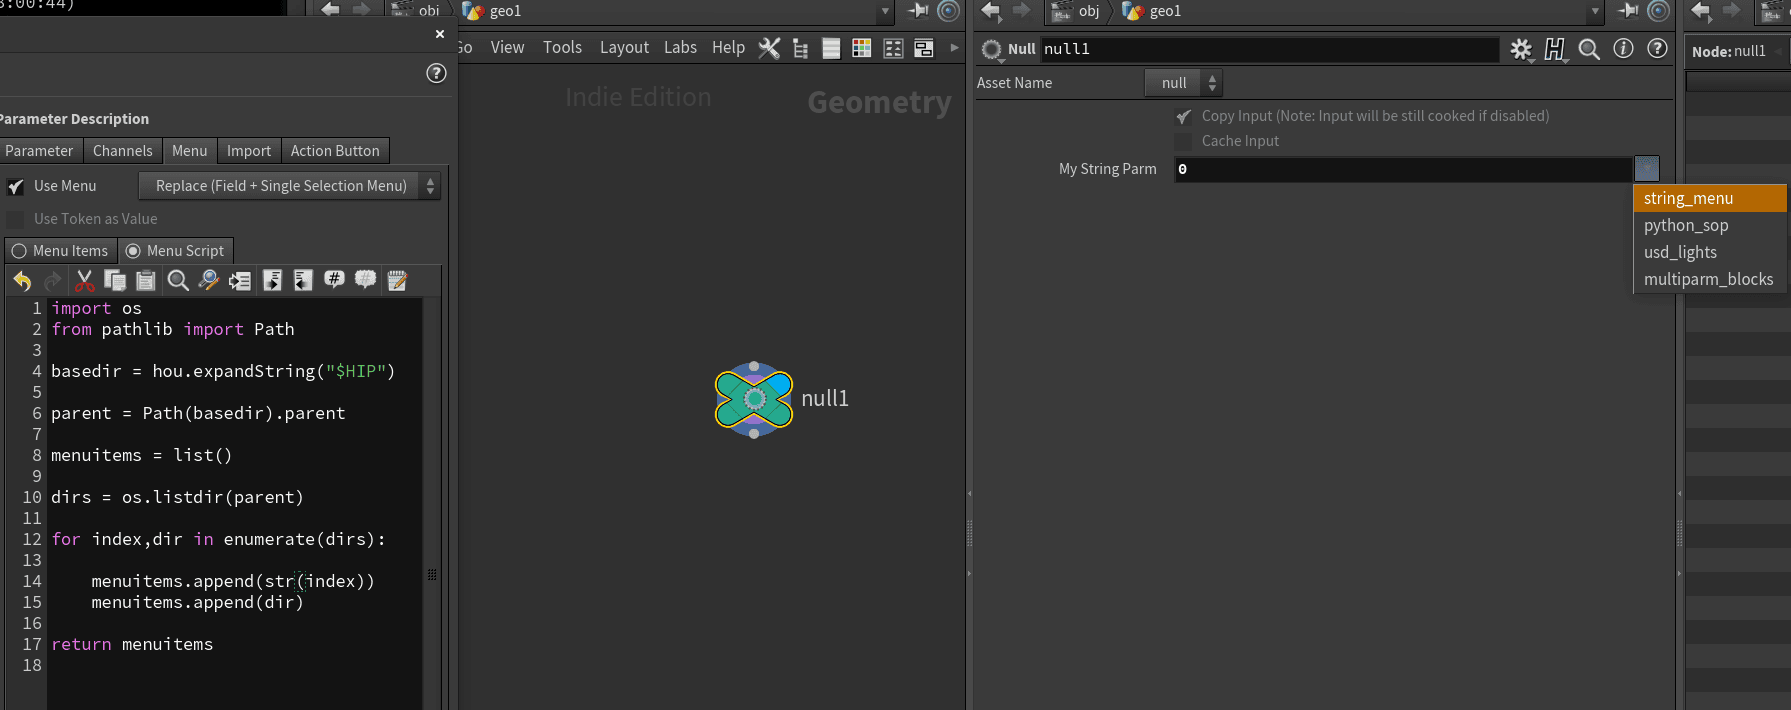Image resolution: width=1791 pixels, height=710 pixels.
Task: Toggle the Use Menu checkbox
Action: (x=16, y=187)
